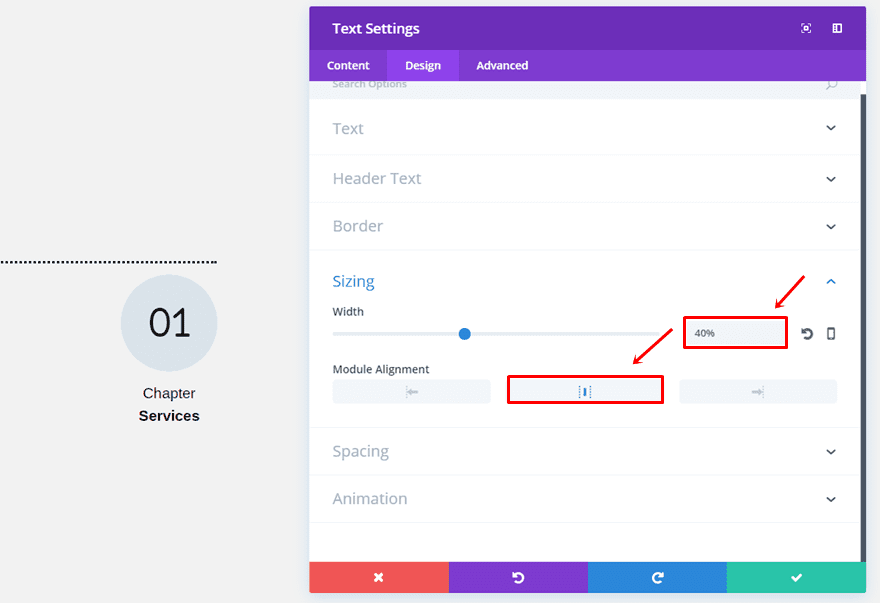Click the search magnifier icon

click(x=831, y=85)
